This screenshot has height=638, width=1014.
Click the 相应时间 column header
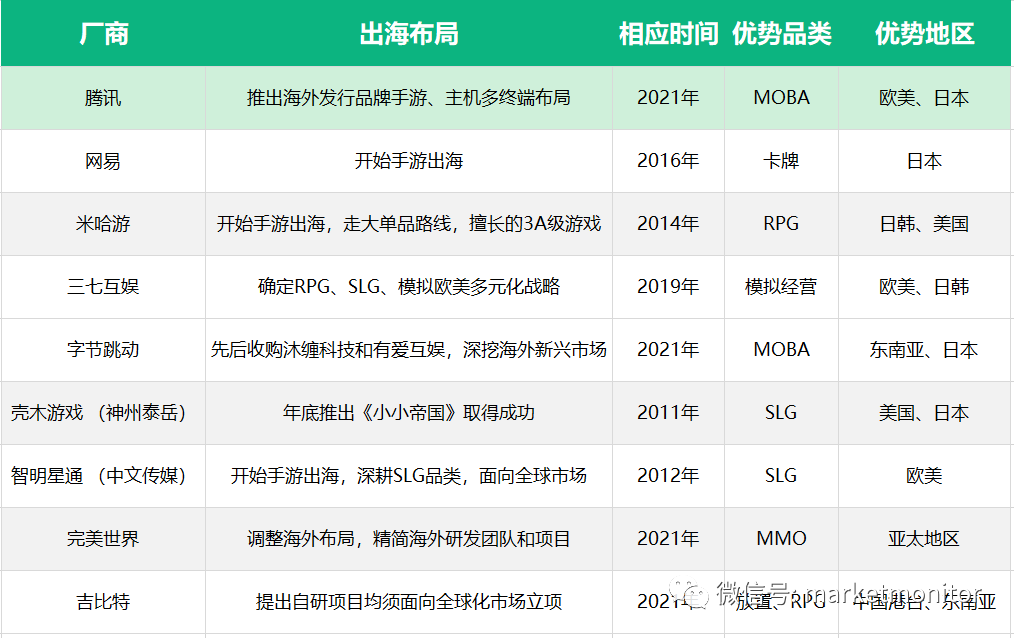click(668, 34)
